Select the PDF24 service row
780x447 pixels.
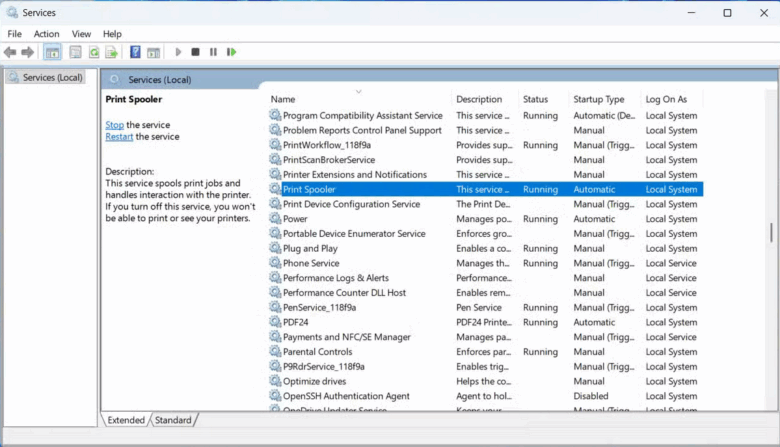coord(295,322)
